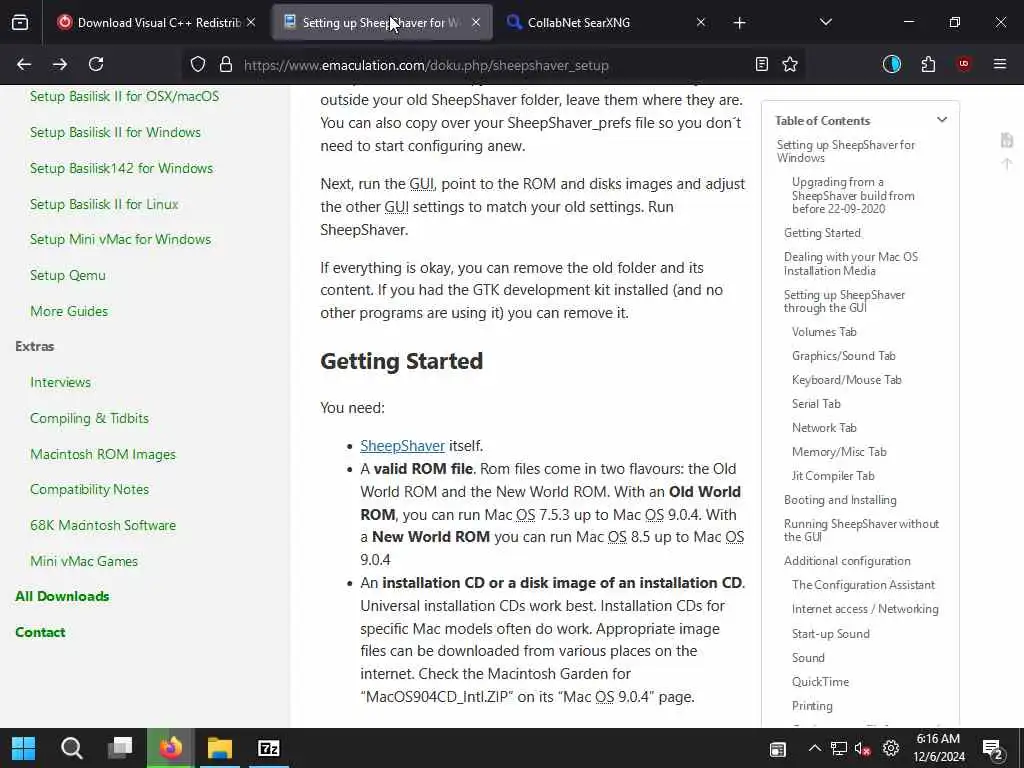Jump to Volumes Tab section
This screenshot has height=768, width=1024.
824,332
